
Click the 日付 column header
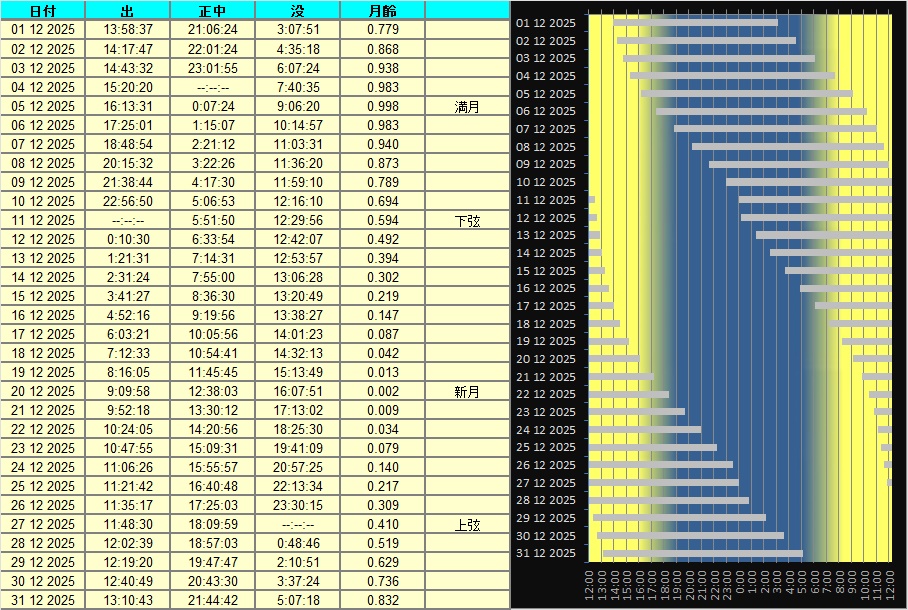(43, 10)
